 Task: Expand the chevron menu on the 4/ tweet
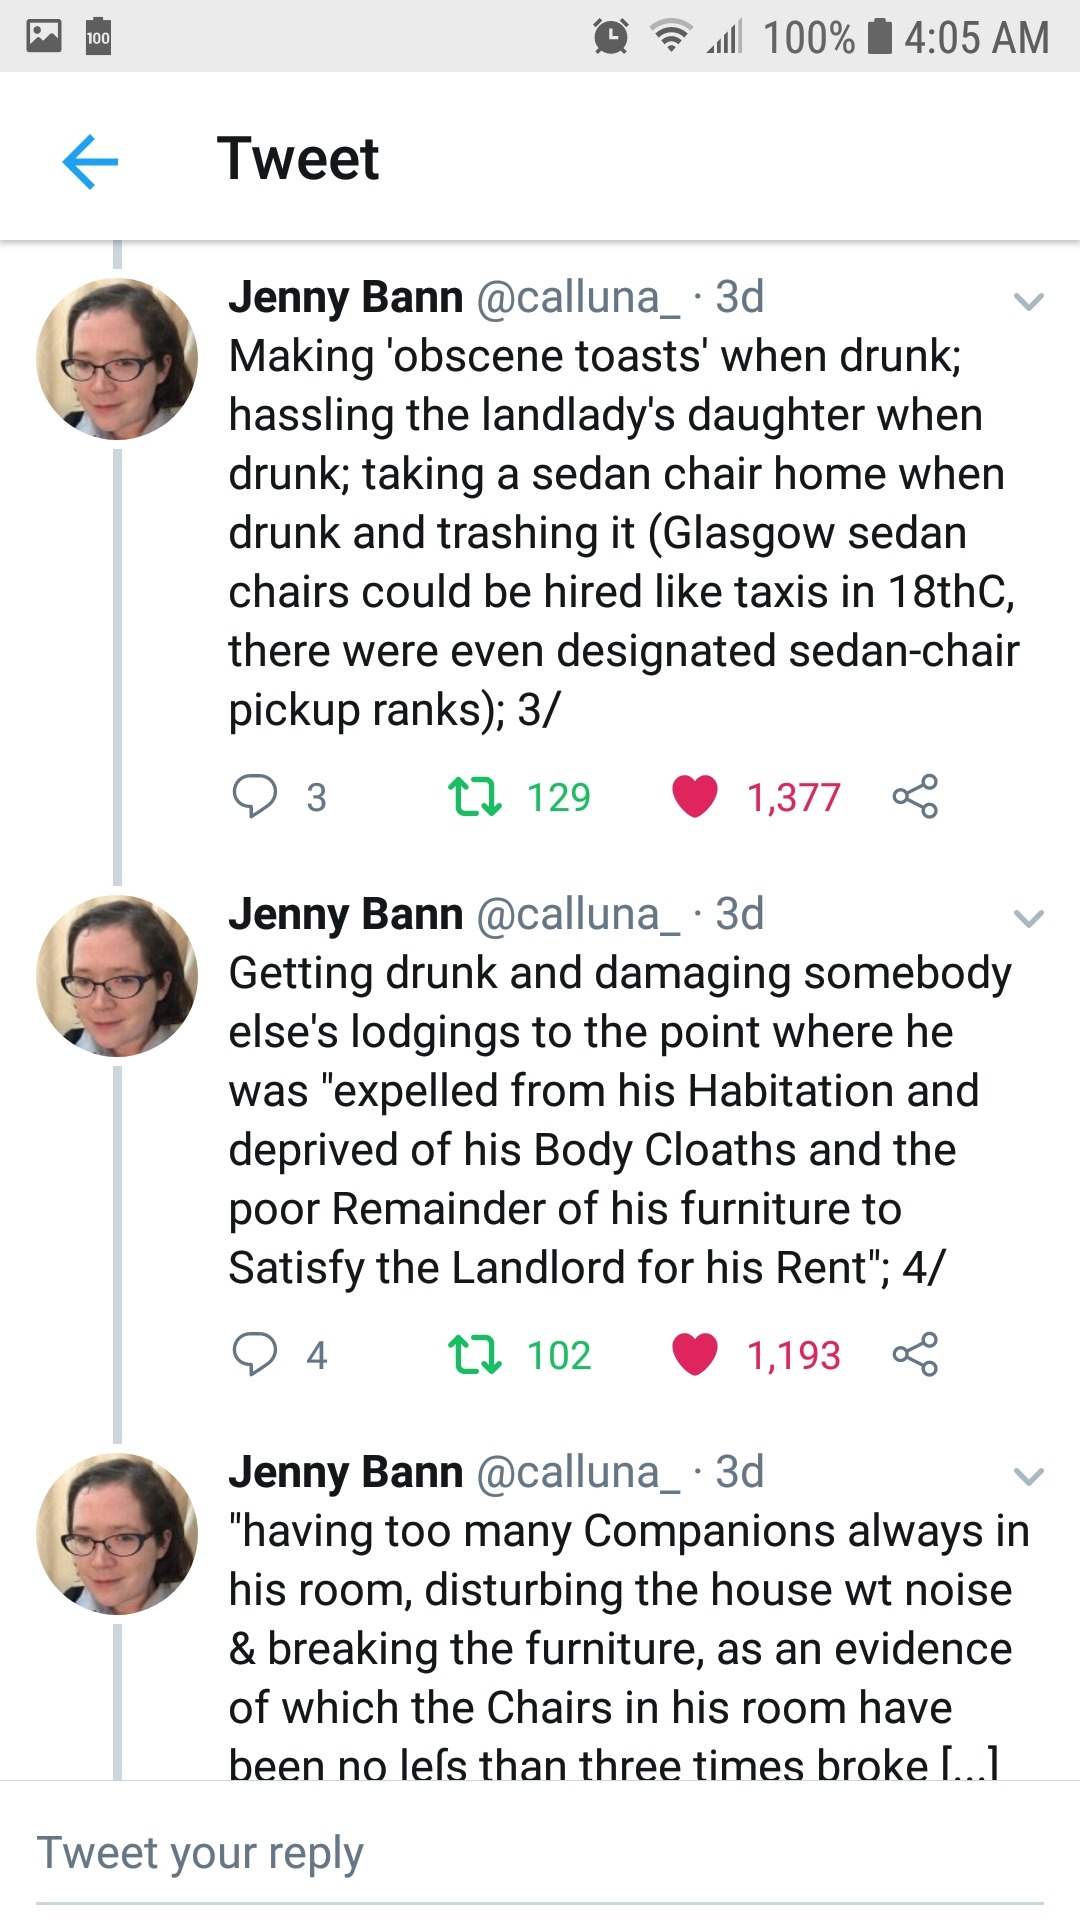(x=1028, y=918)
